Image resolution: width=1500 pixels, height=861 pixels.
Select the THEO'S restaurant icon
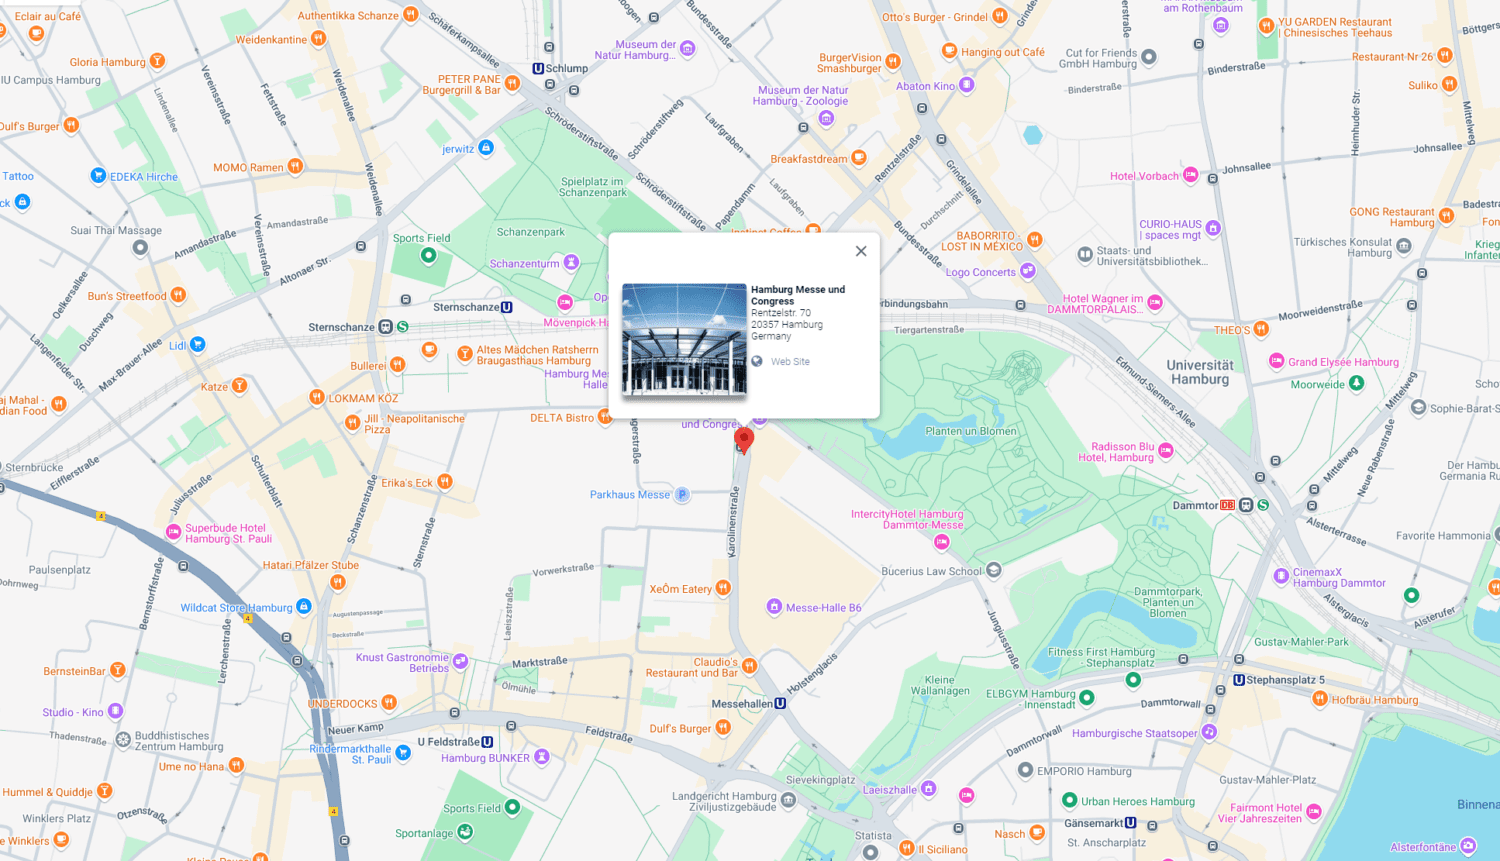tap(1261, 329)
